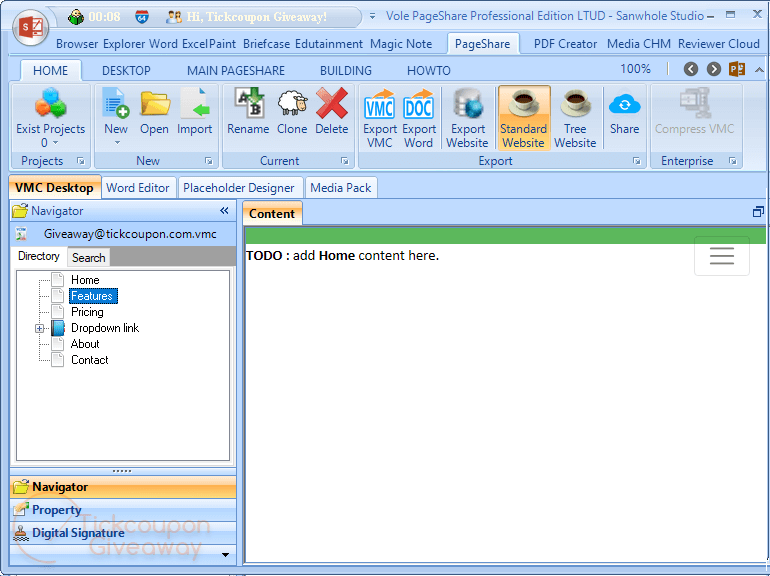This screenshot has height=576, width=770.
Task: Restore the Content panel window icon
Action: [x=758, y=212]
